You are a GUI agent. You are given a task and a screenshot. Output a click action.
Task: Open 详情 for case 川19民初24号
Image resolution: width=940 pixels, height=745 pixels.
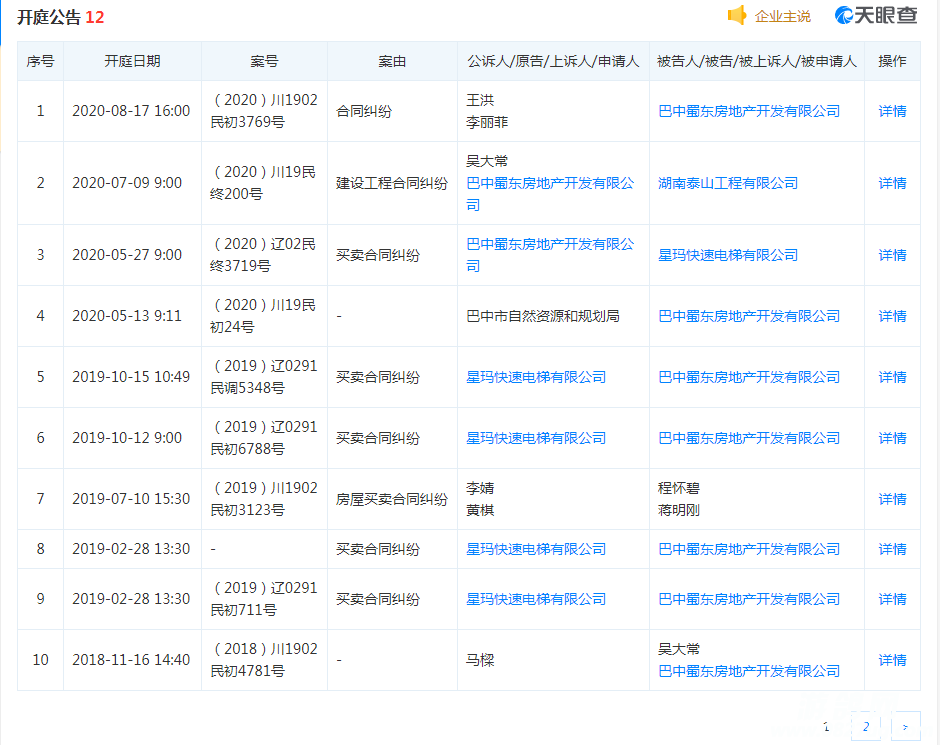tap(892, 316)
